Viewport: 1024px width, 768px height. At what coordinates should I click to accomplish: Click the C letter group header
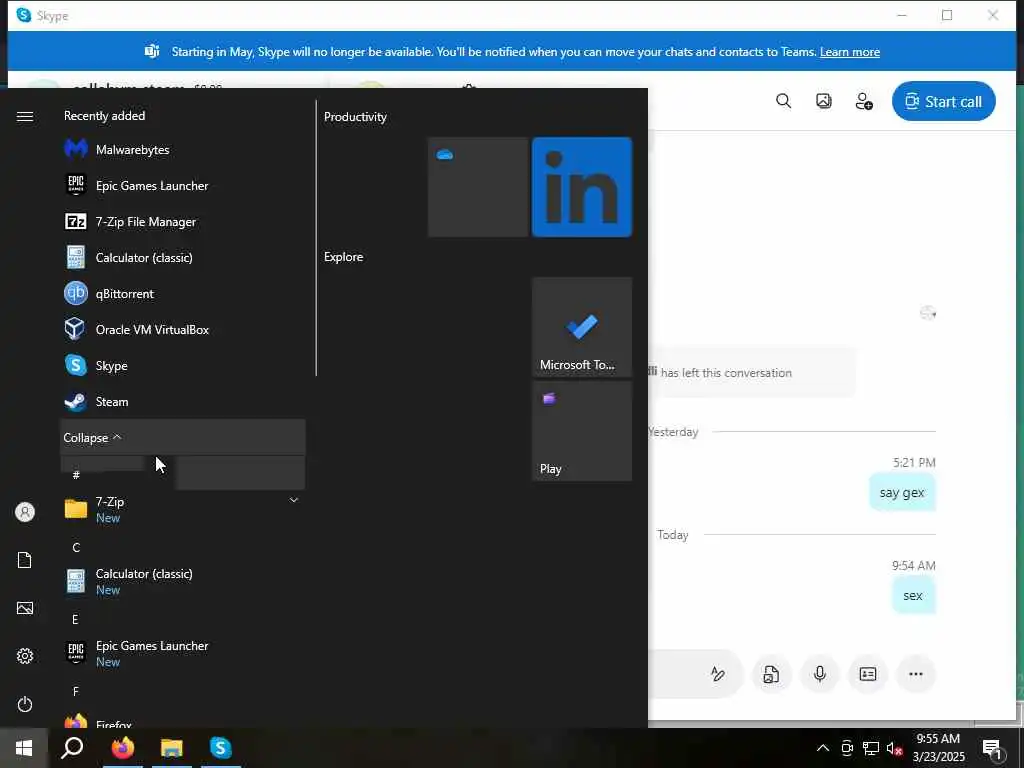tap(76, 547)
